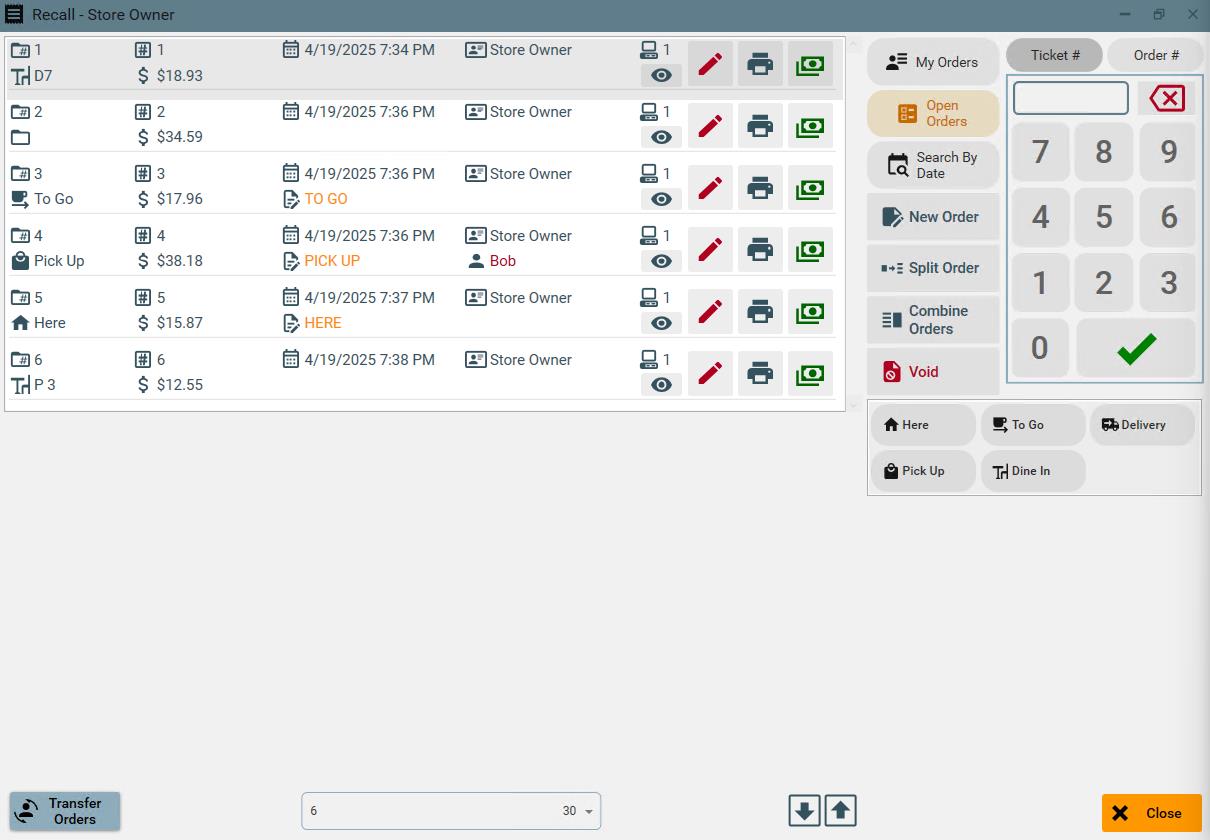Close the Recall window with orange Close button

tap(1151, 813)
